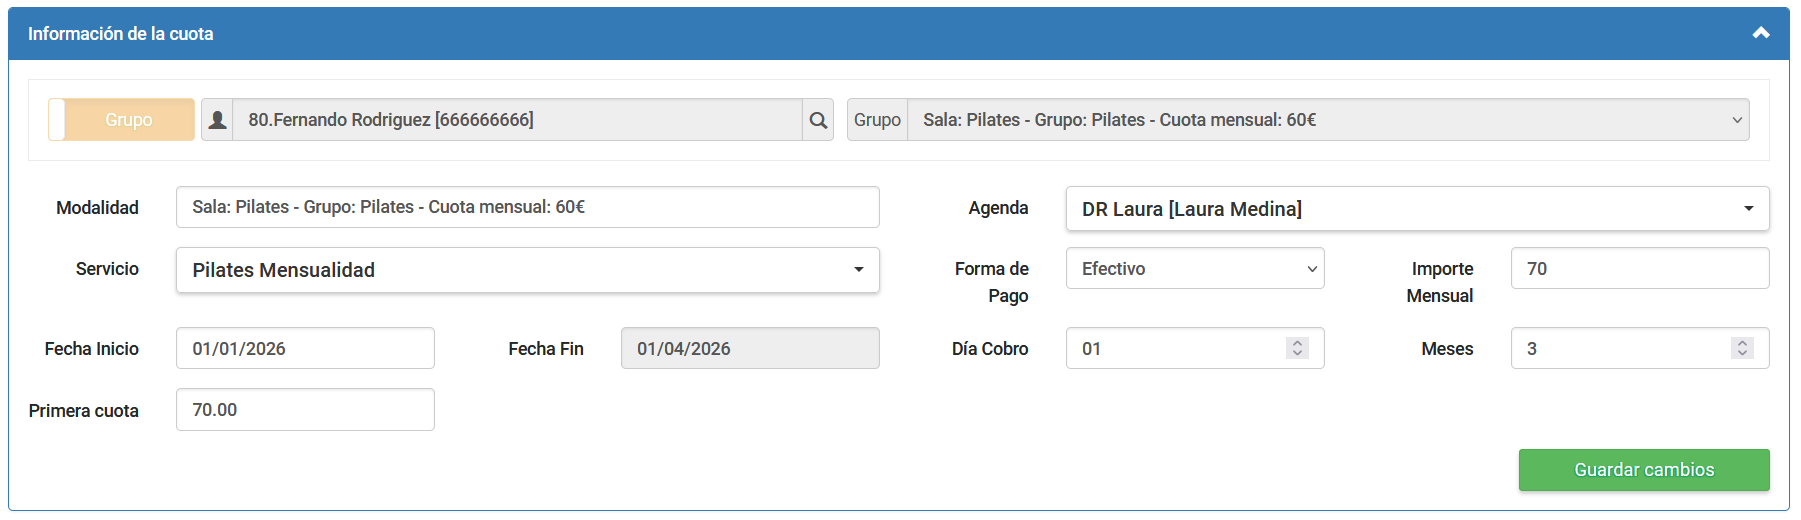Image resolution: width=1801 pixels, height=520 pixels.
Task: Click the Fecha Inicio date field
Action: pos(305,349)
